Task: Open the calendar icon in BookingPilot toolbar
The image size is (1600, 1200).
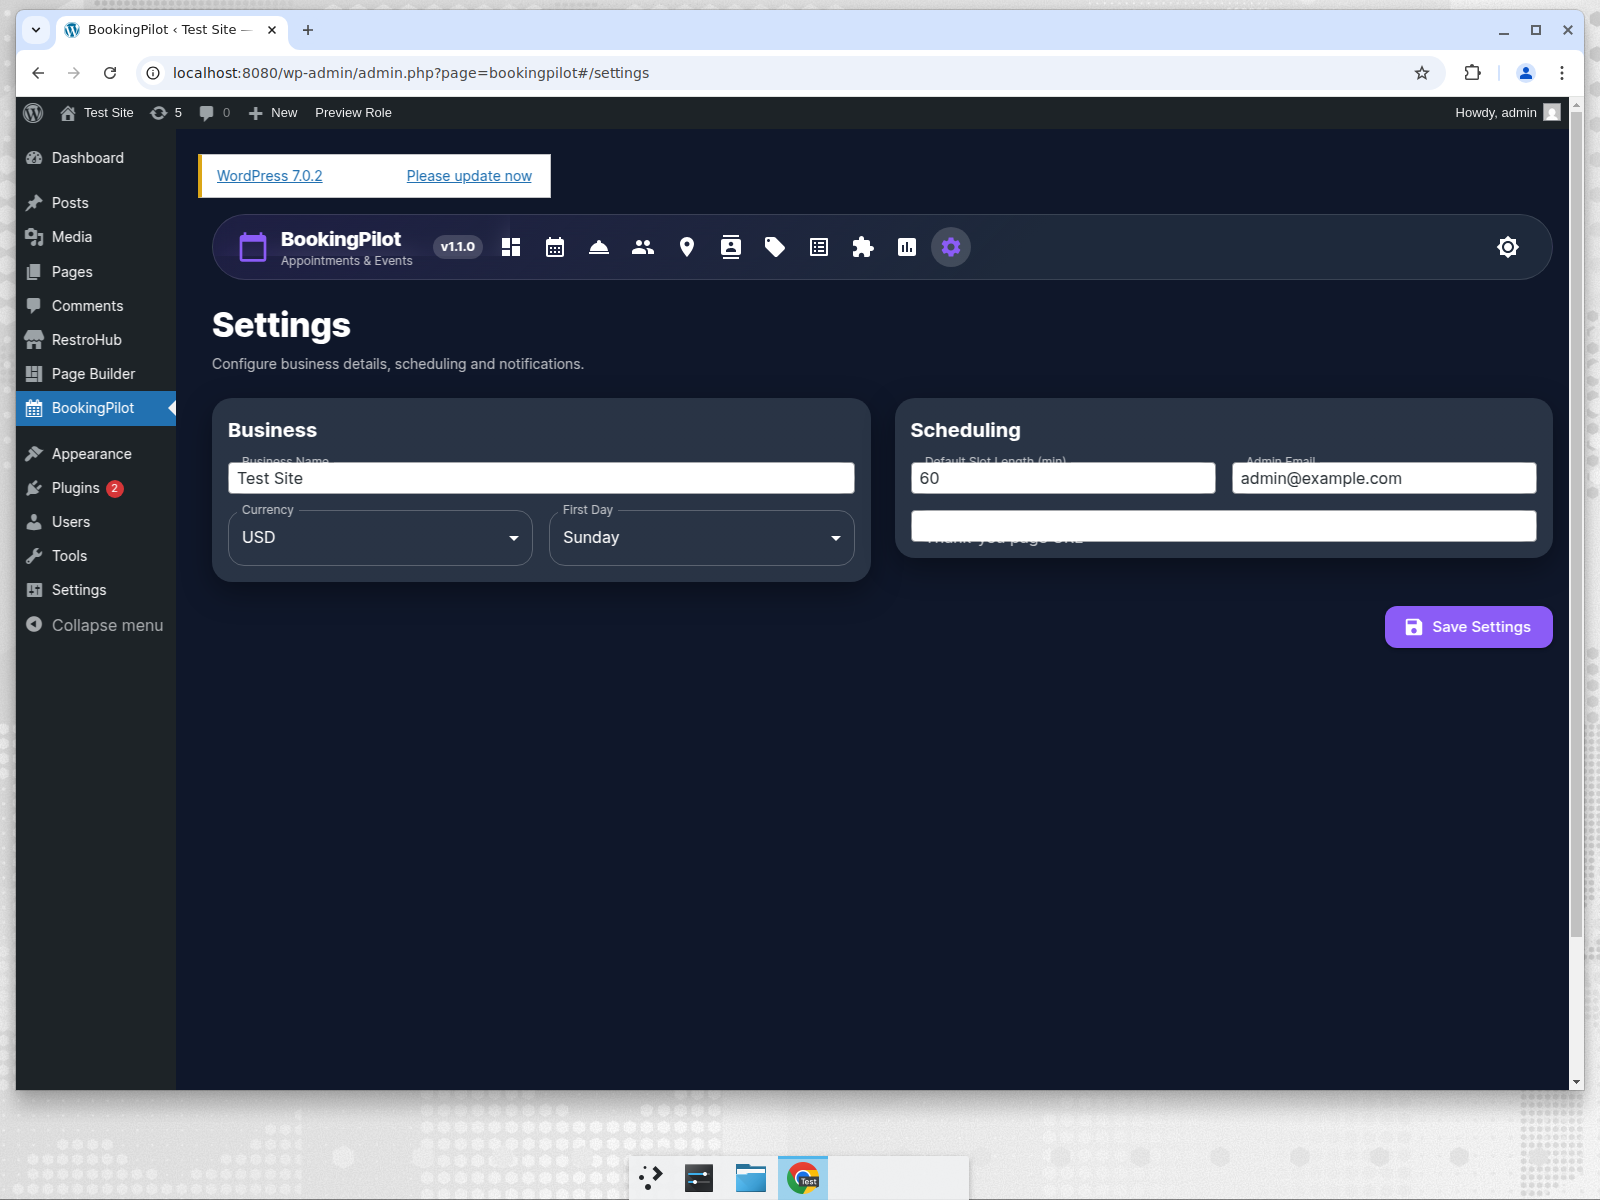Action: (555, 247)
